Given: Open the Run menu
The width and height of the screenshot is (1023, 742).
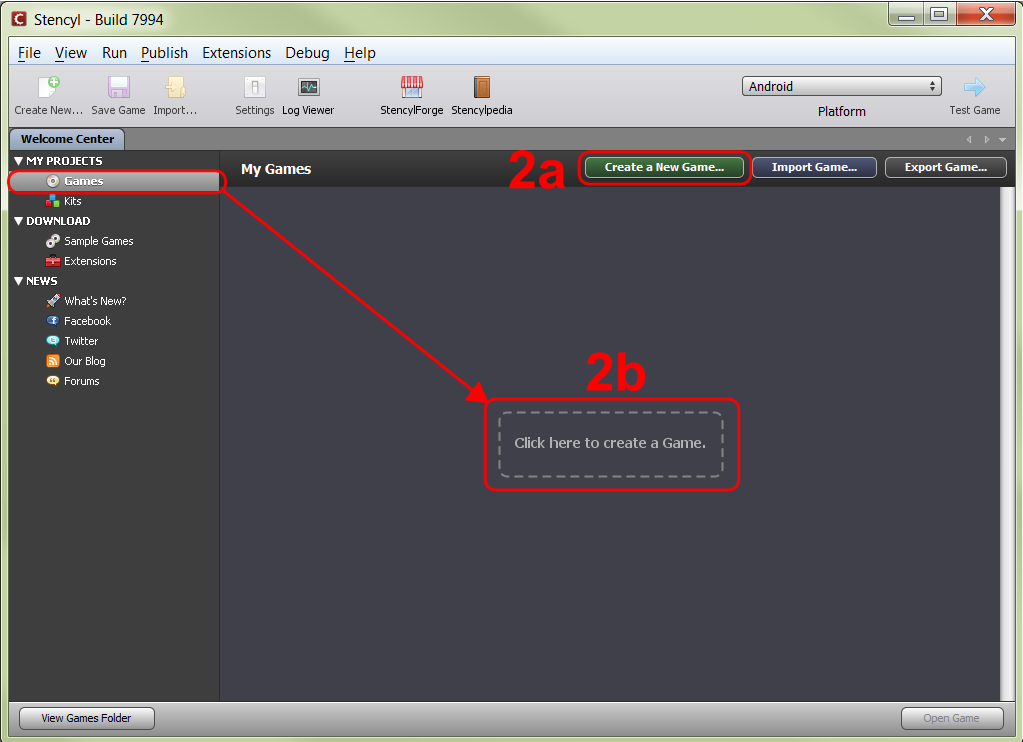Looking at the screenshot, I should coord(114,53).
